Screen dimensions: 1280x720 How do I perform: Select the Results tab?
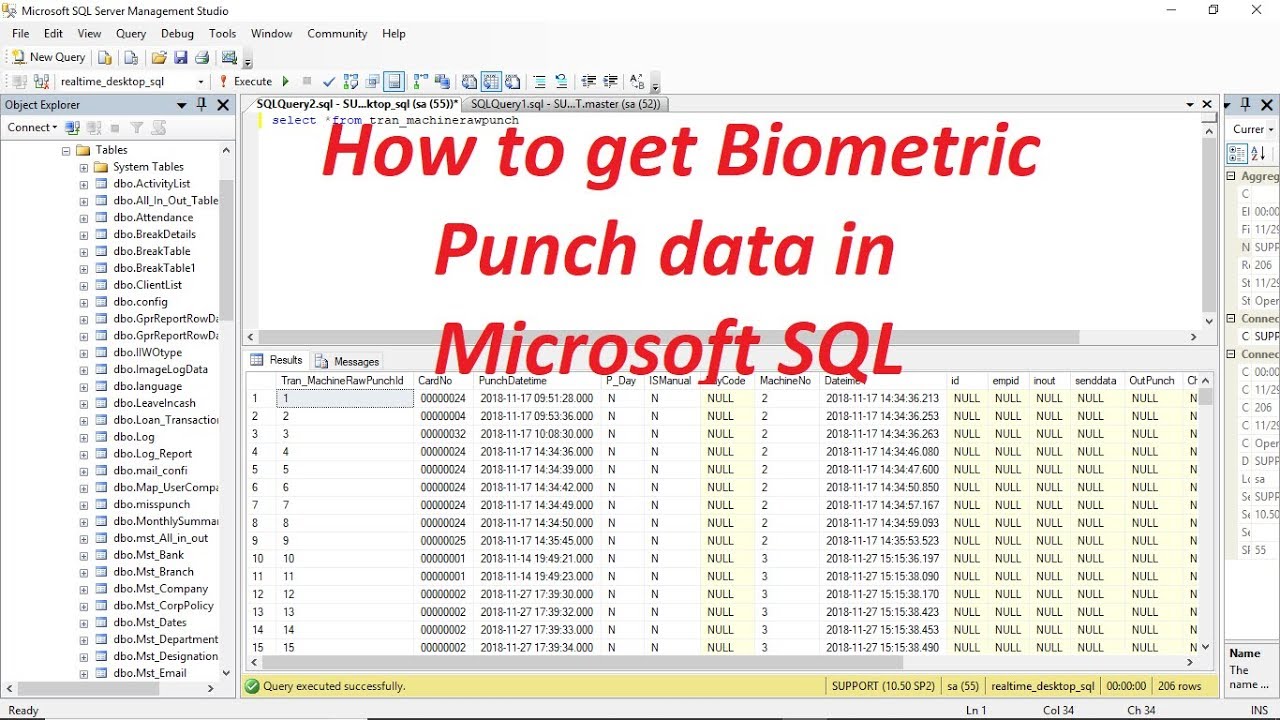point(277,360)
